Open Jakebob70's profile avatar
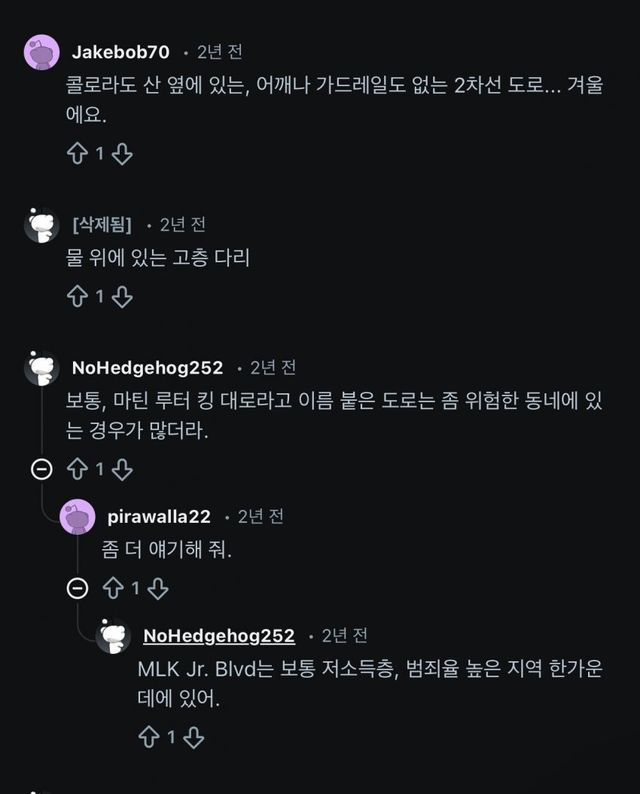Image resolution: width=640 pixels, height=794 pixels. pos(41,52)
